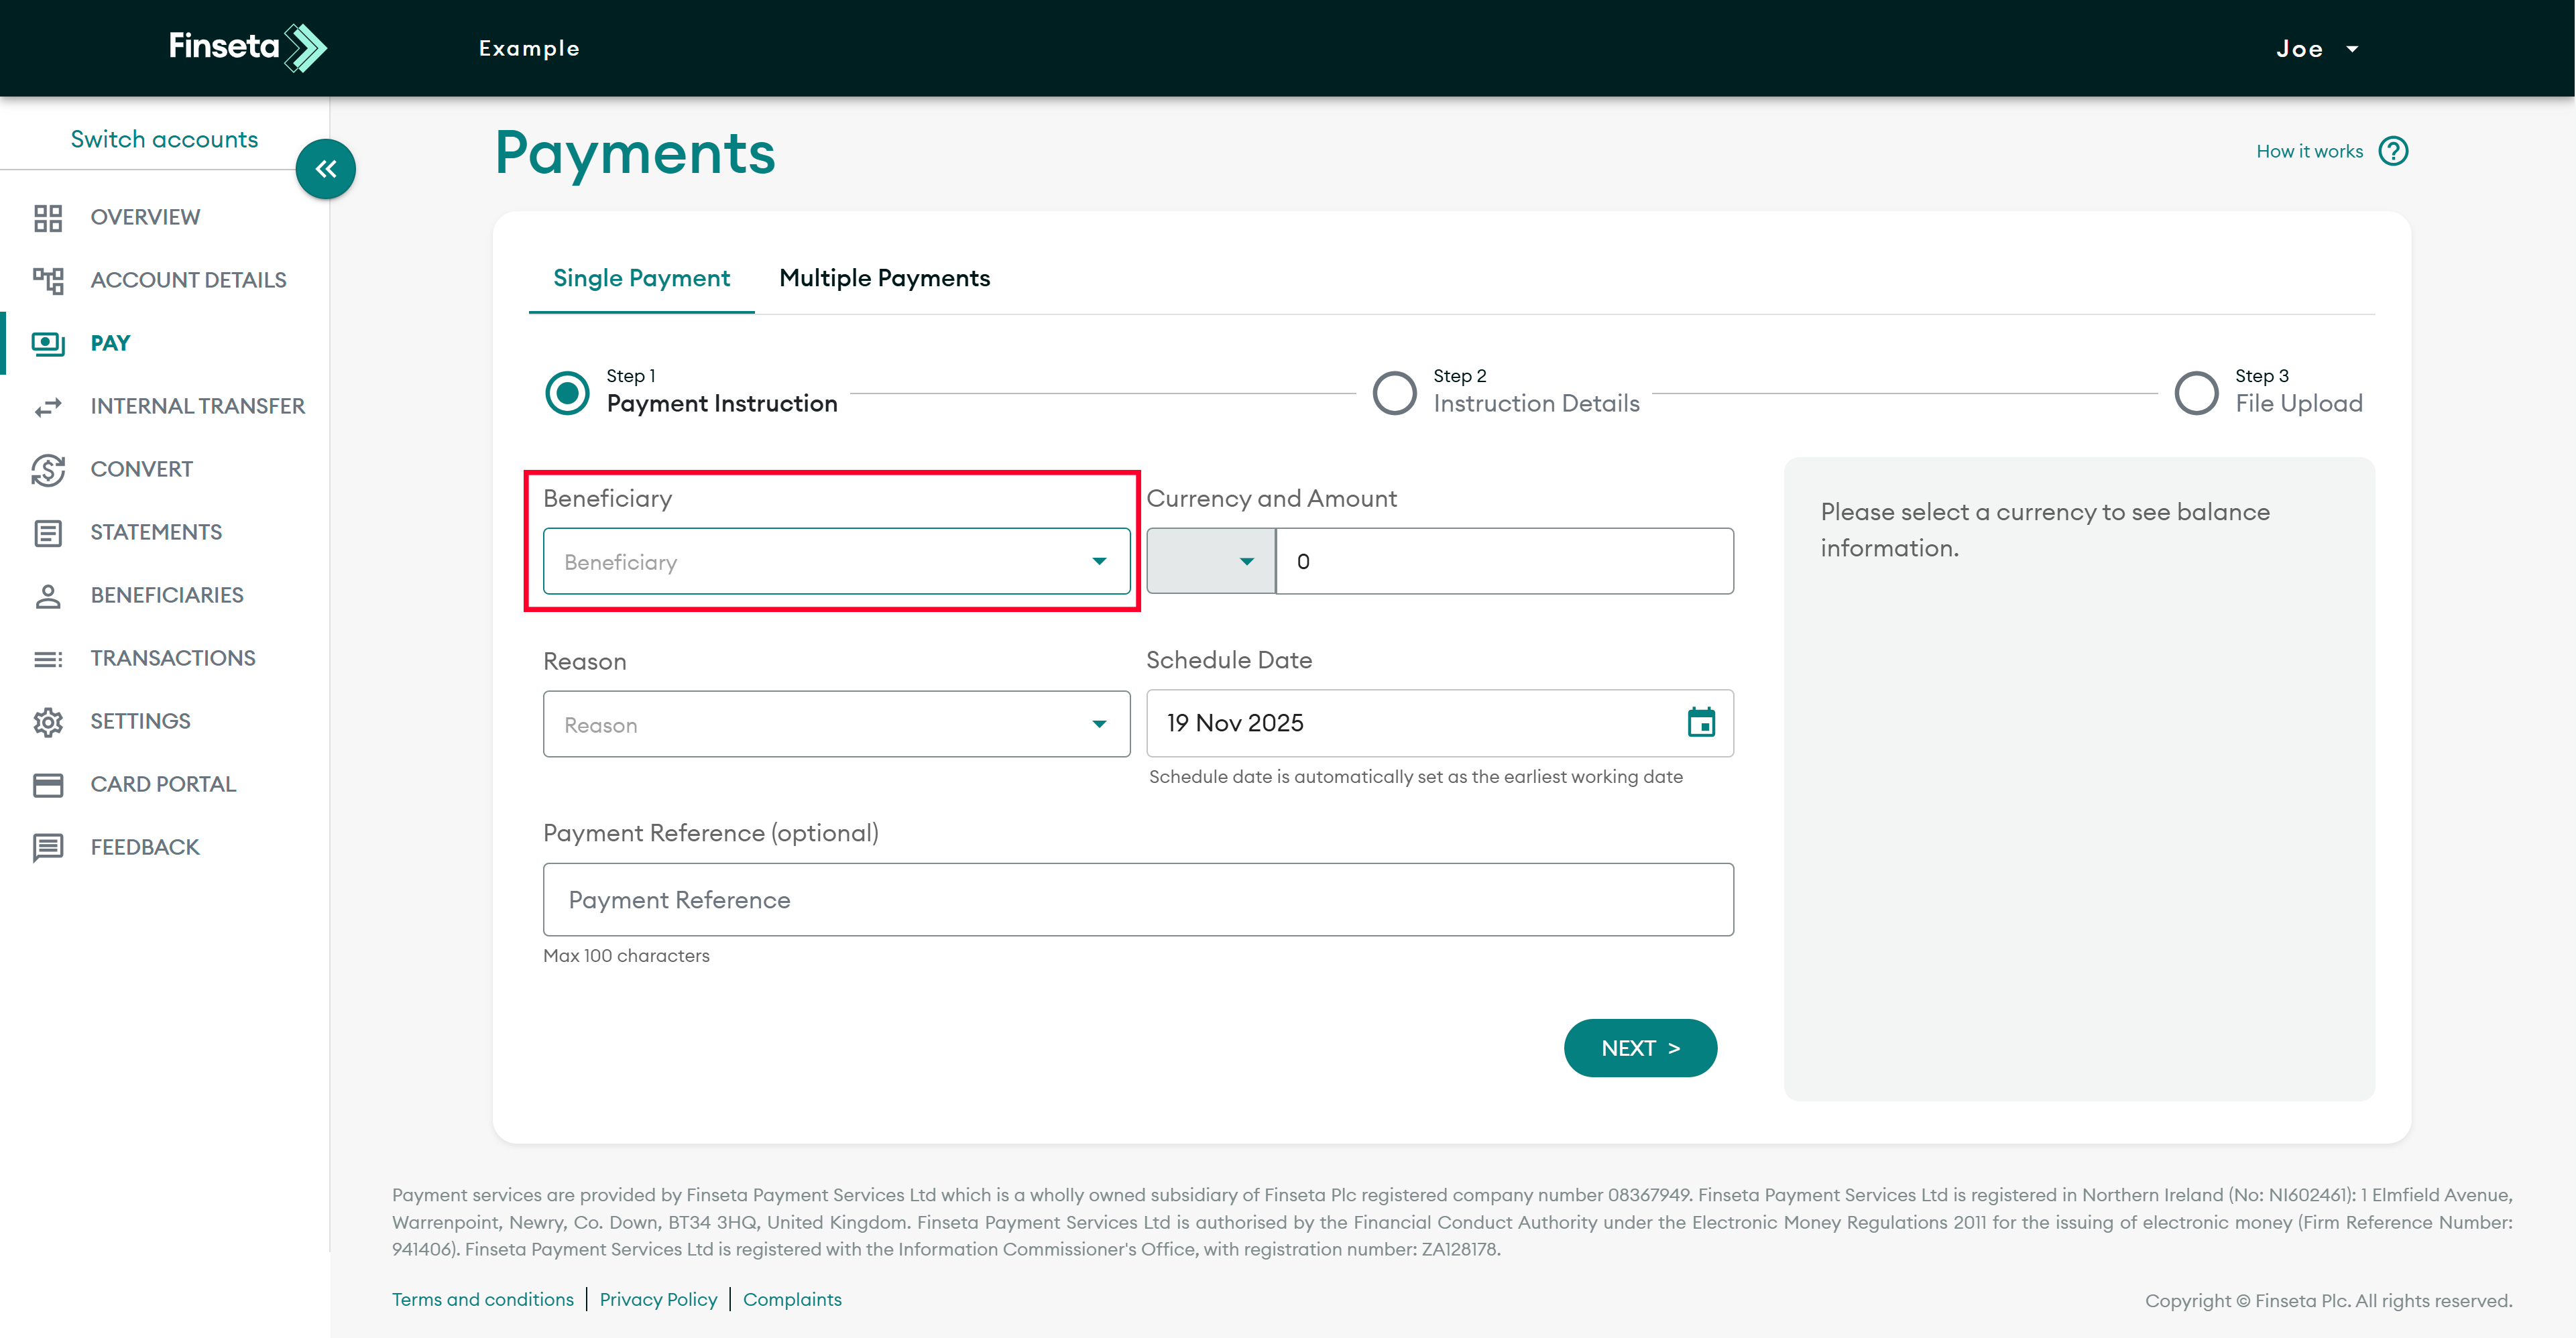Screen dimensions: 2576x1338
Task: Collapse sidebar with double chevron button
Action: pyautogui.click(x=325, y=169)
